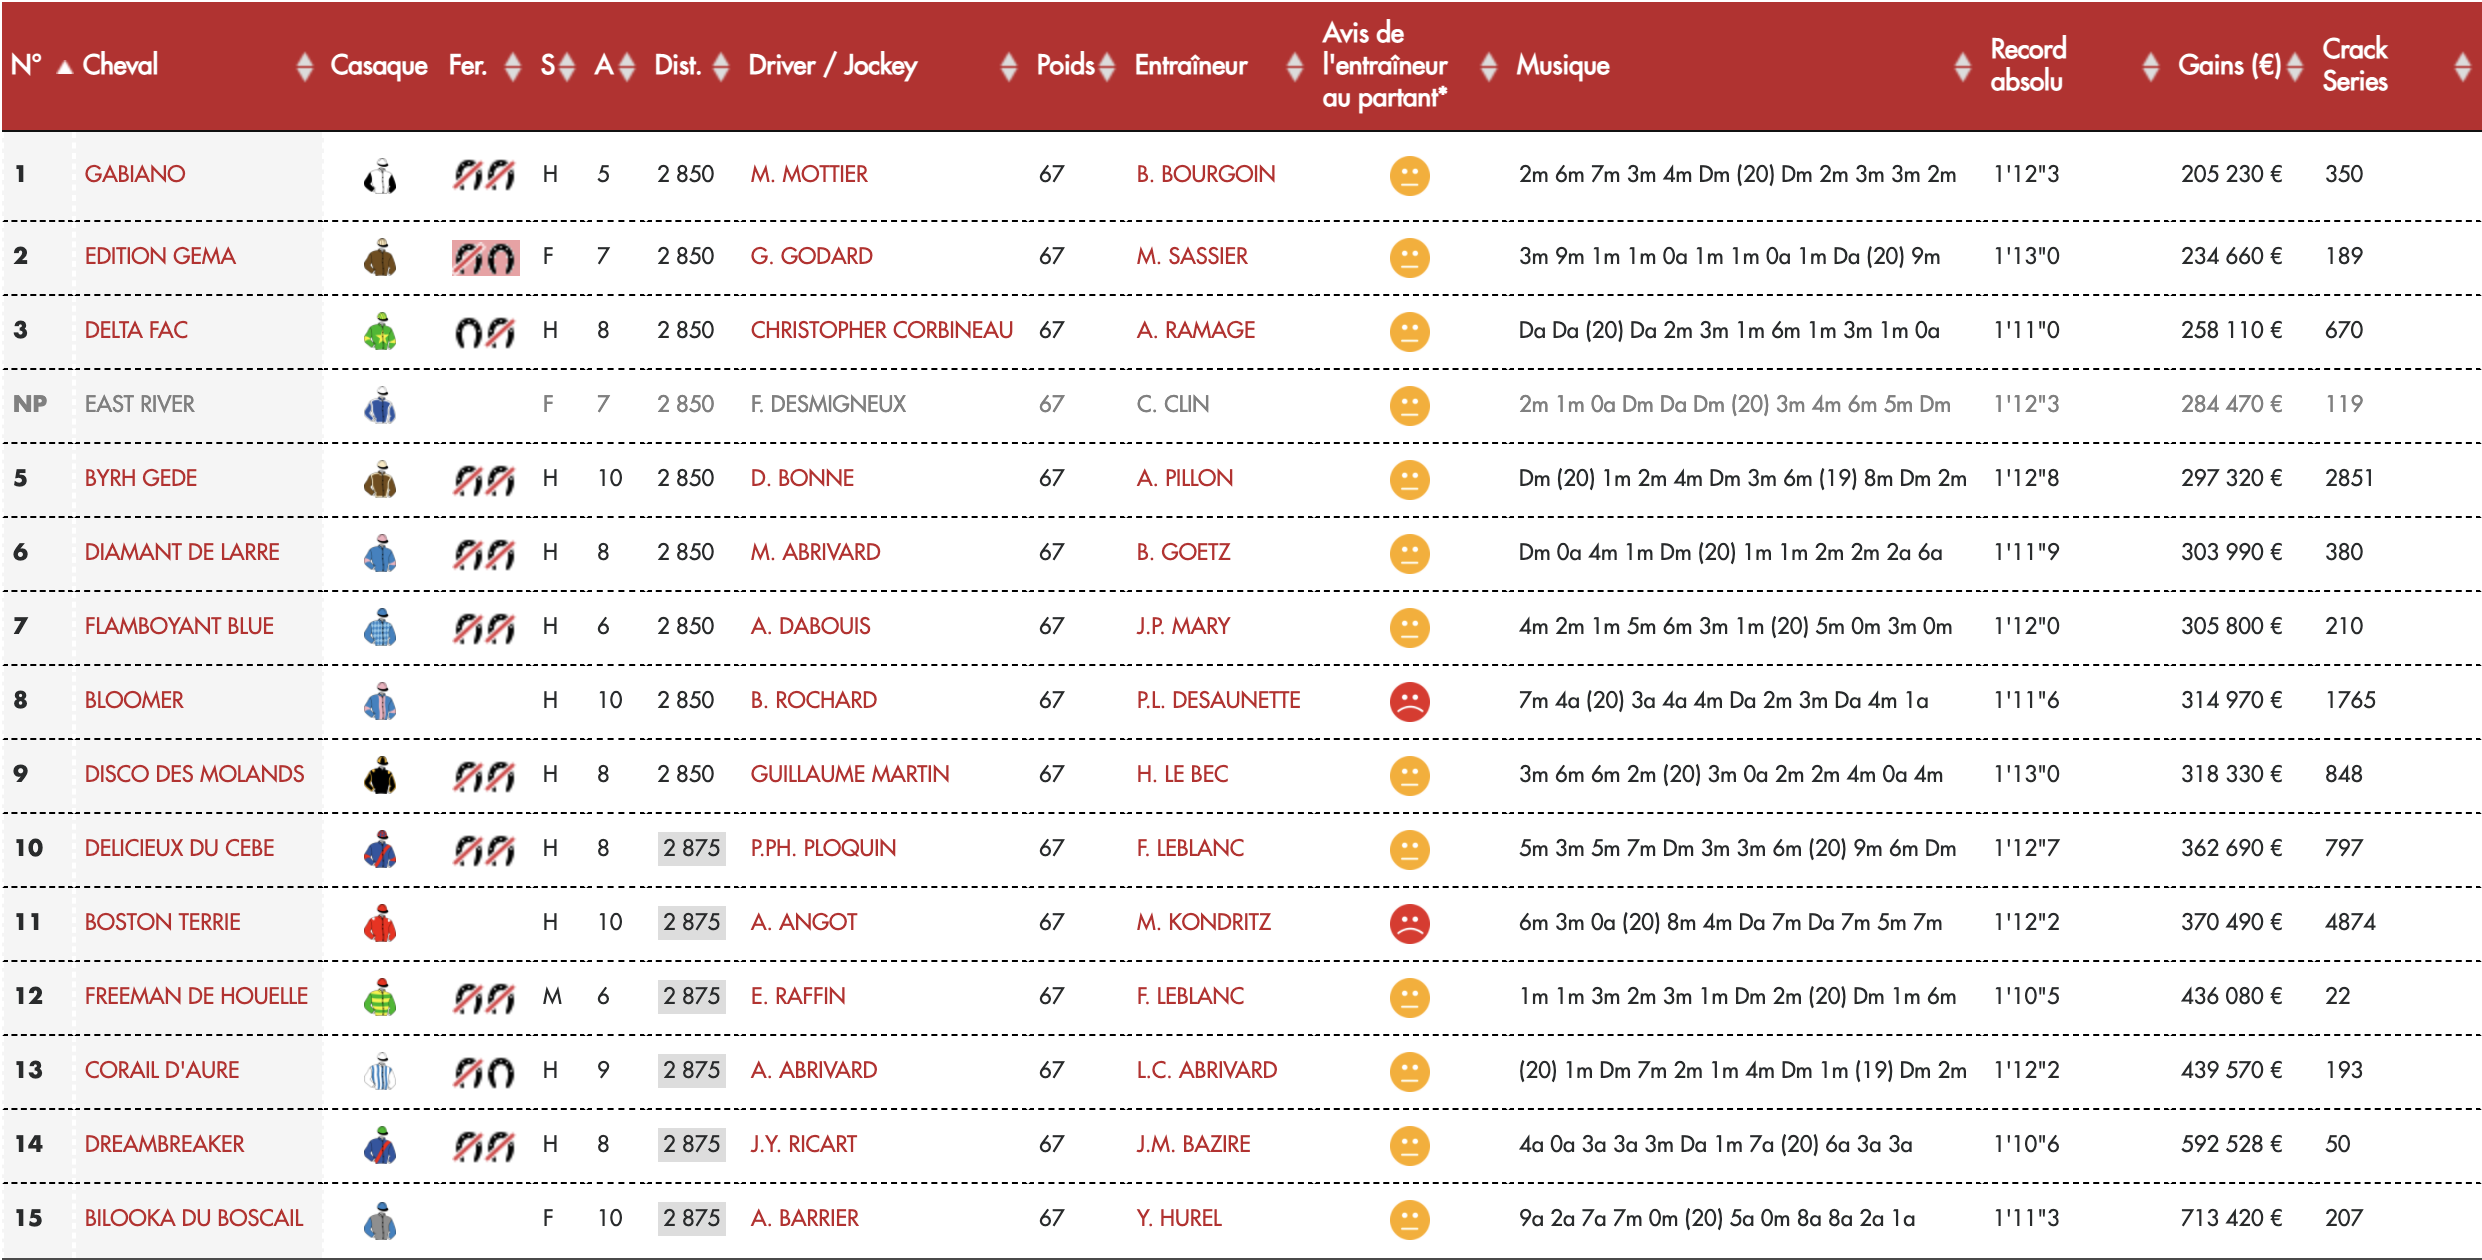This screenshot has width=2482, height=1260.
Task: Open horse GABIANO link
Action: [135, 174]
